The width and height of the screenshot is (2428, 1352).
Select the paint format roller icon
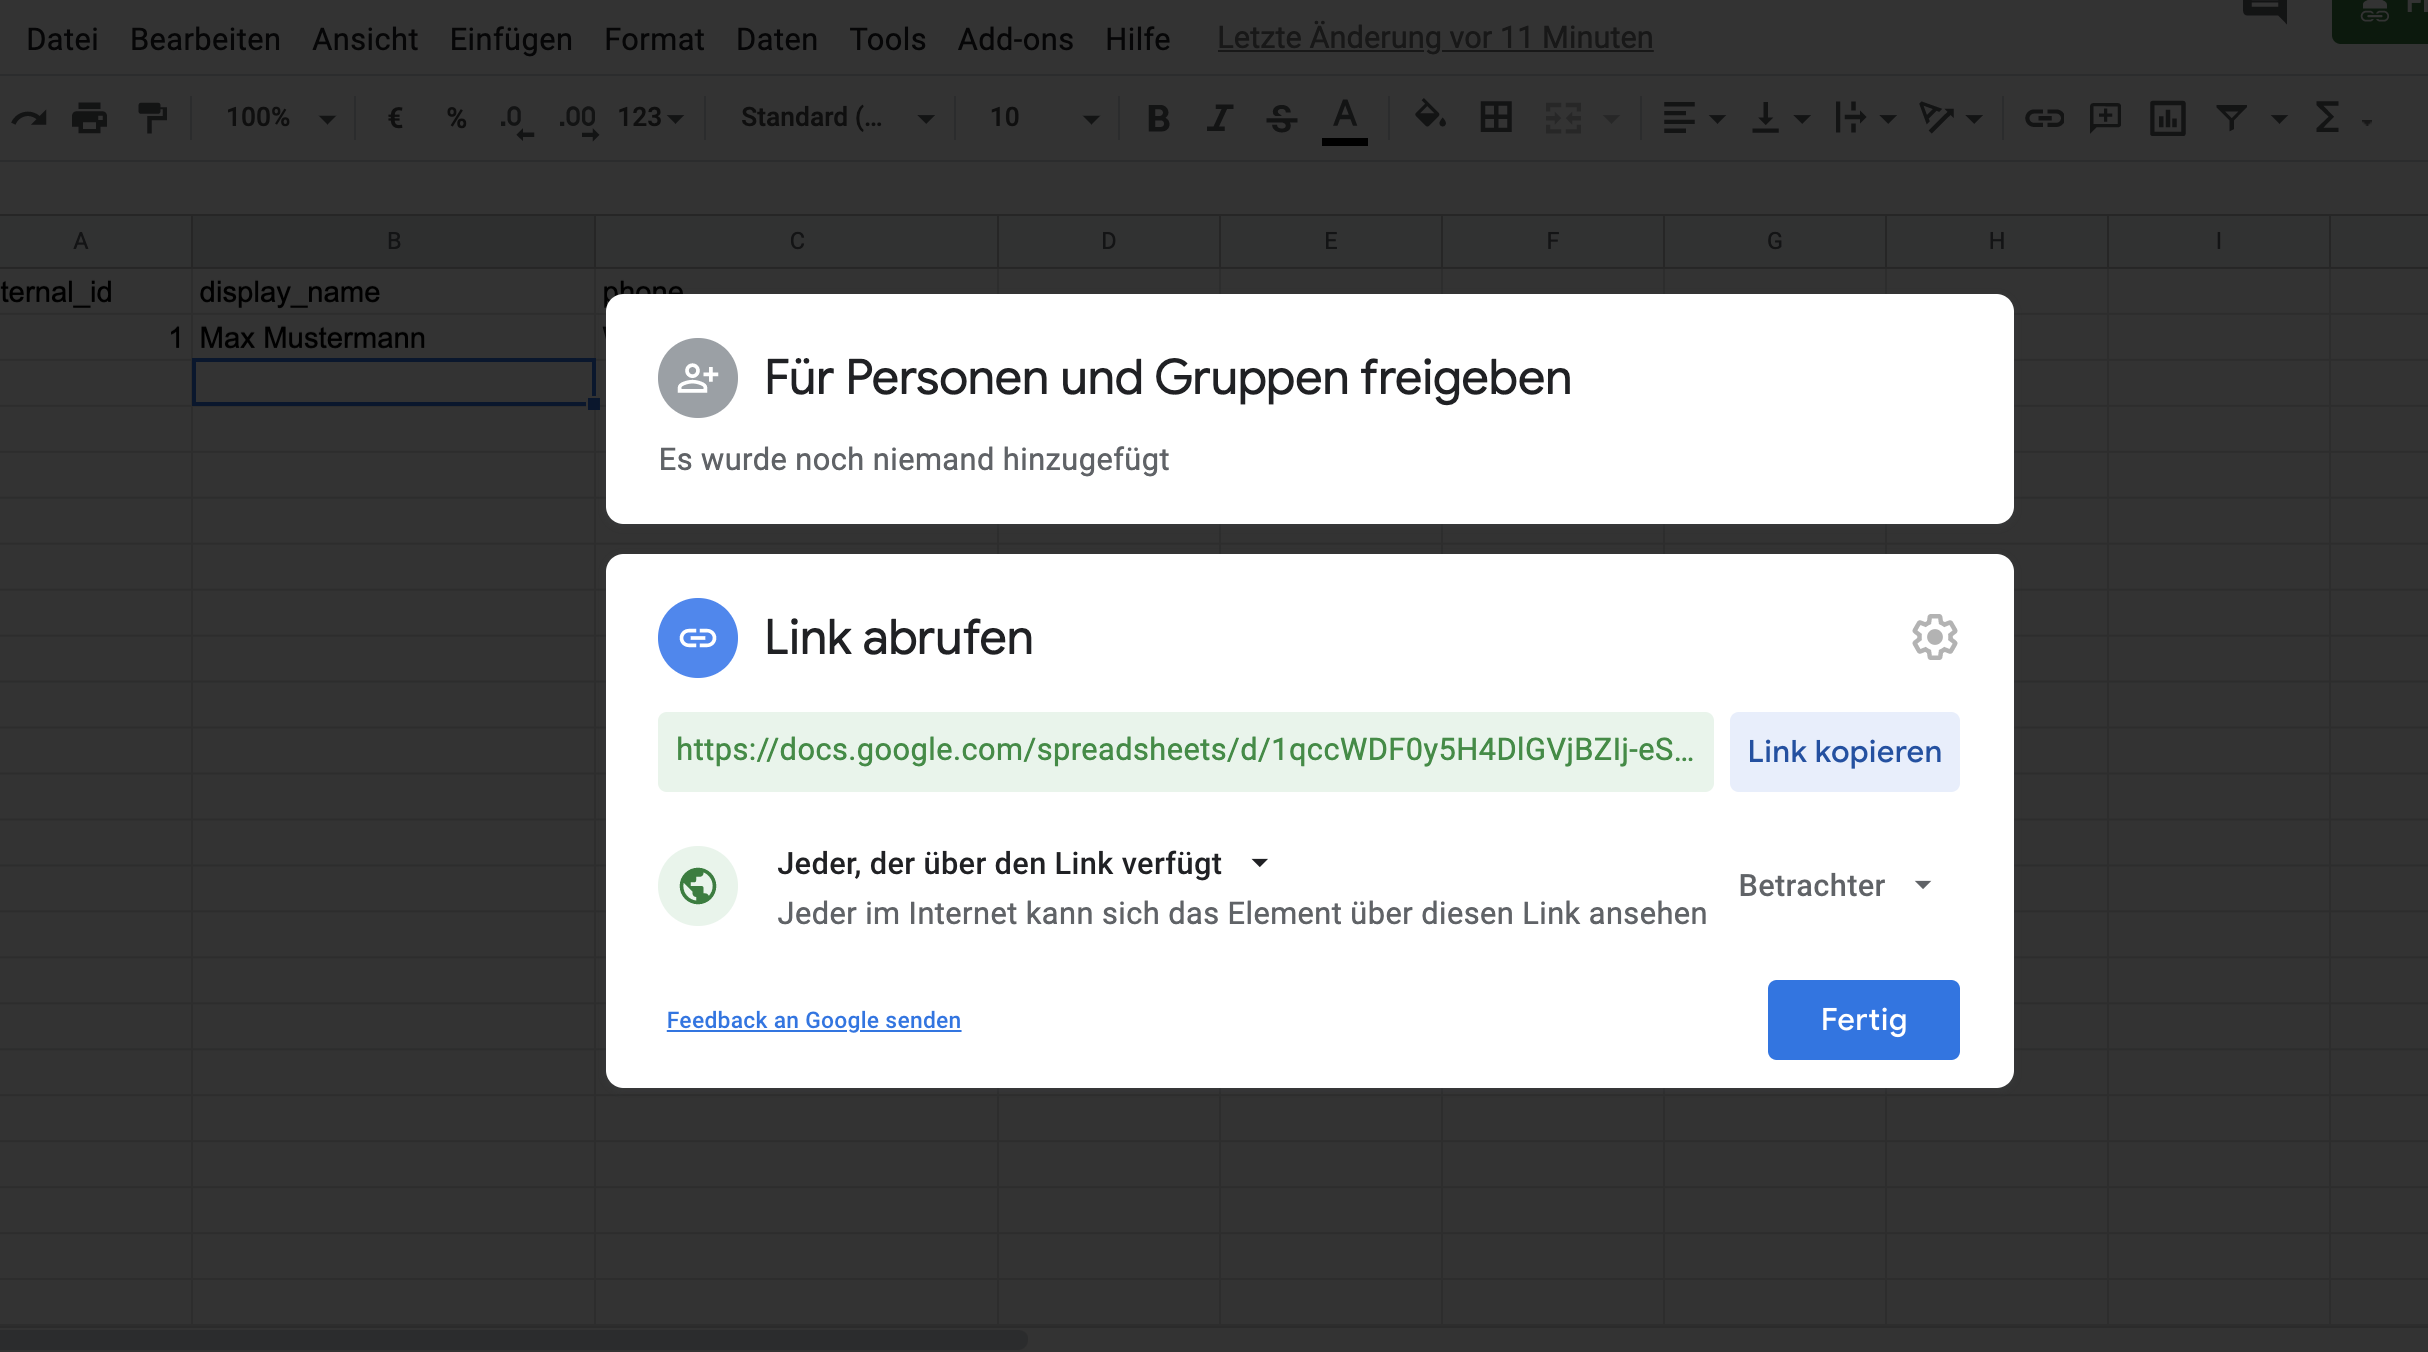tap(152, 118)
